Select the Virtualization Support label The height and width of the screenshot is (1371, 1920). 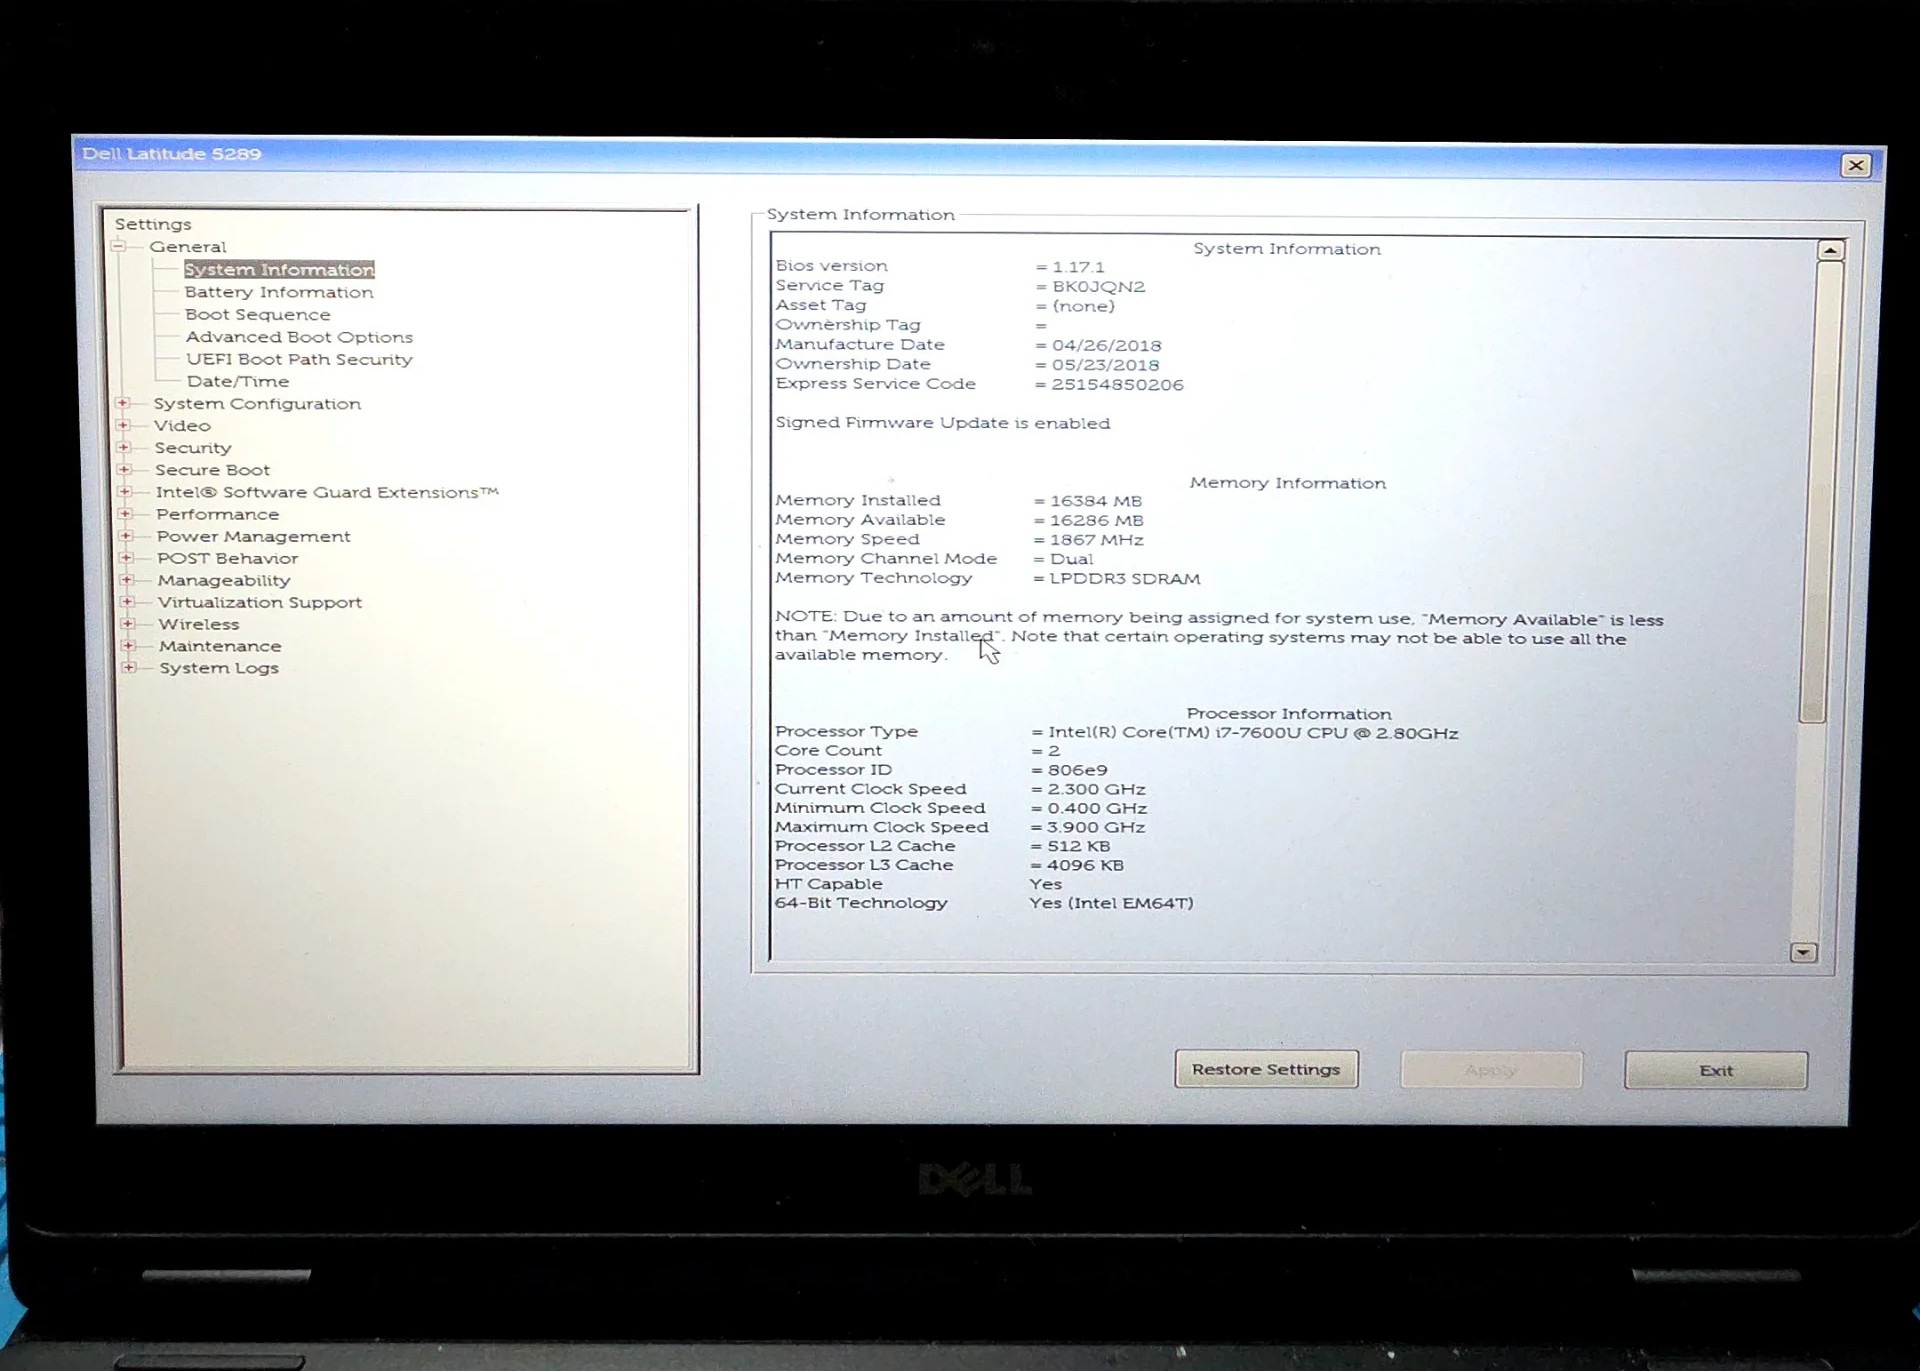pyautogui.click(x=260, y=602)
